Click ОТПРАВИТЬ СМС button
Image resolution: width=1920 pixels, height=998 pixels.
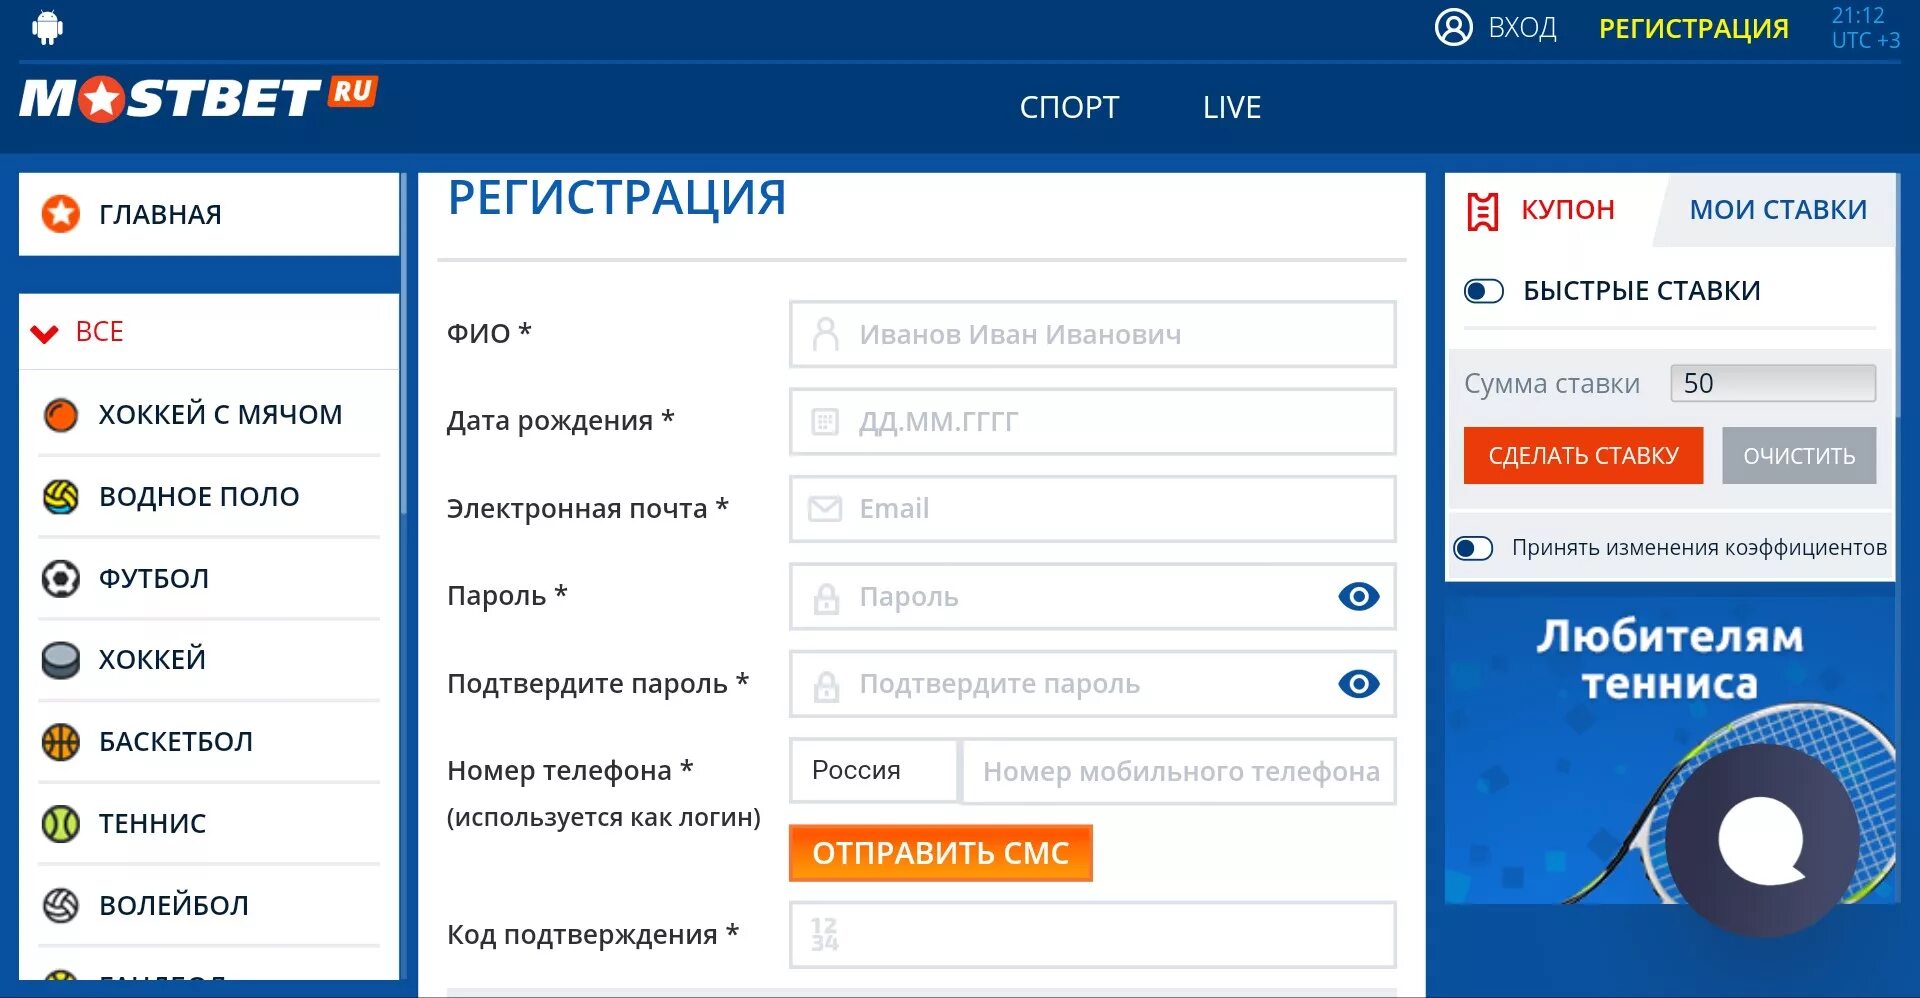pyautogui.click(x=940, y=853)
